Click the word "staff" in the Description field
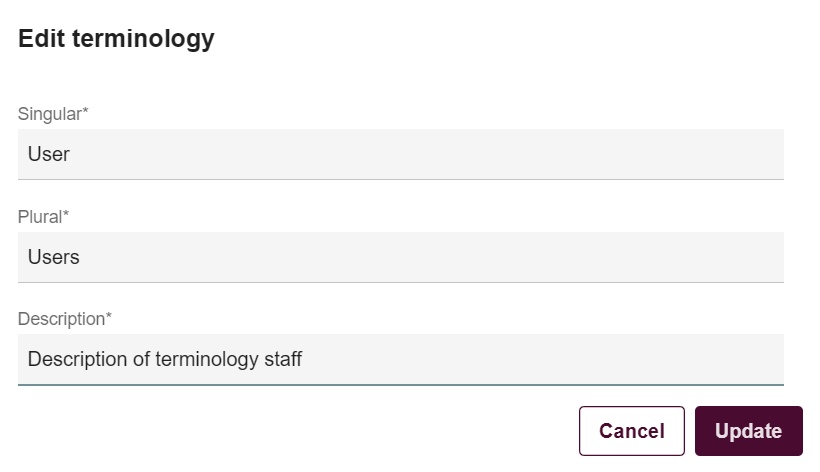 pyautogui.click(x=281, y=359)
